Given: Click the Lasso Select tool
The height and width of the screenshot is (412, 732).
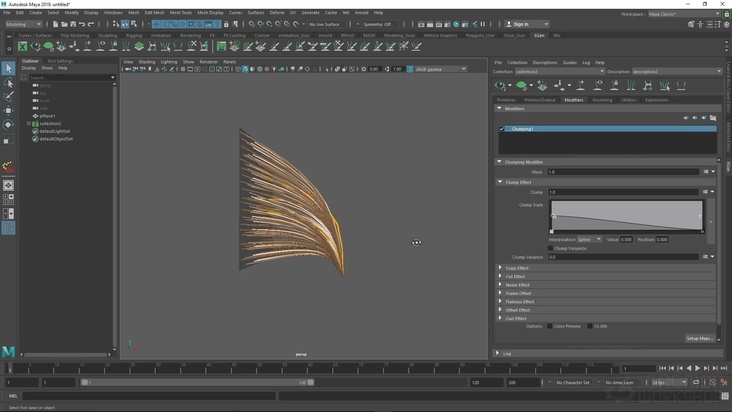Looking at the screenshot, I should [x=8, y=83].
